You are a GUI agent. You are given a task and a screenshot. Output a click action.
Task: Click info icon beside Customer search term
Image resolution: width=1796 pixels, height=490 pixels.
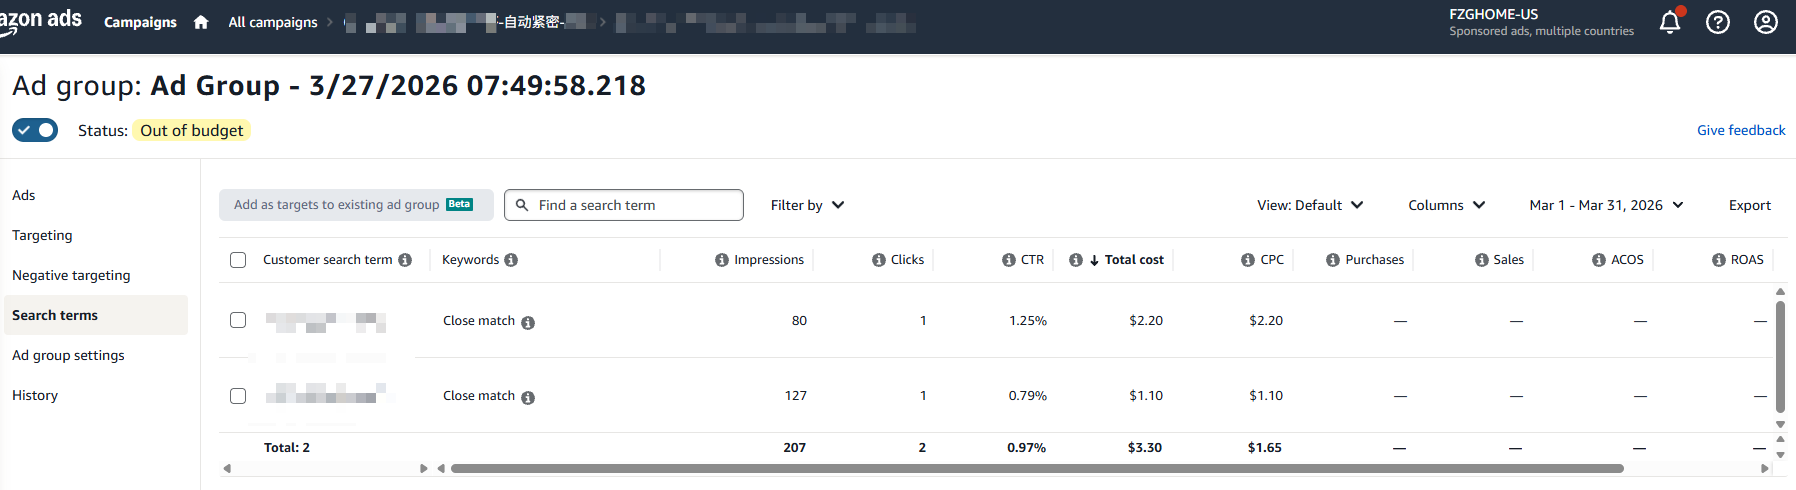[x=405, y=260]
